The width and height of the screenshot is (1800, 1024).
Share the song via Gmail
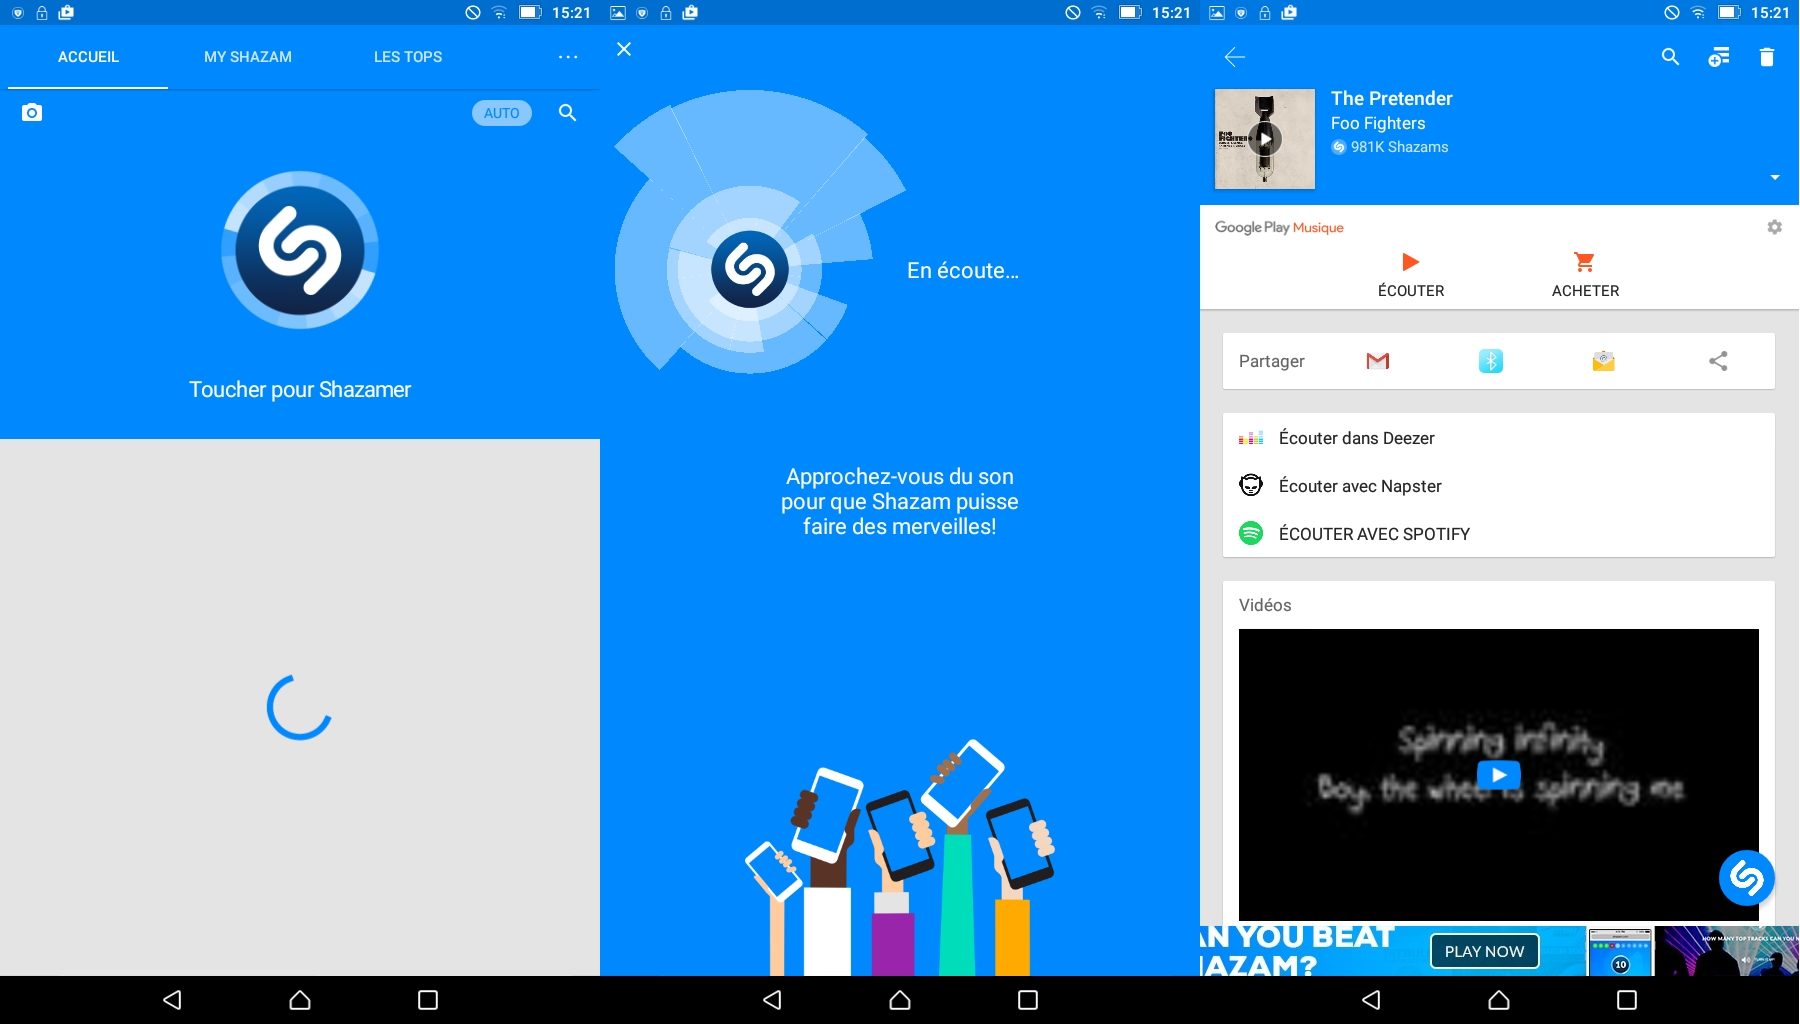point(1378,361)
